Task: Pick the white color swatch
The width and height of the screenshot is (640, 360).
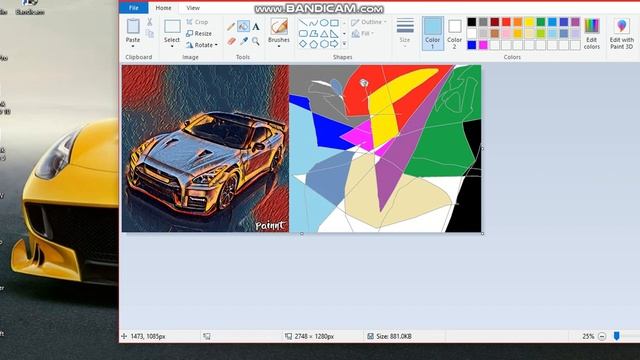Action: click(472, 33)
